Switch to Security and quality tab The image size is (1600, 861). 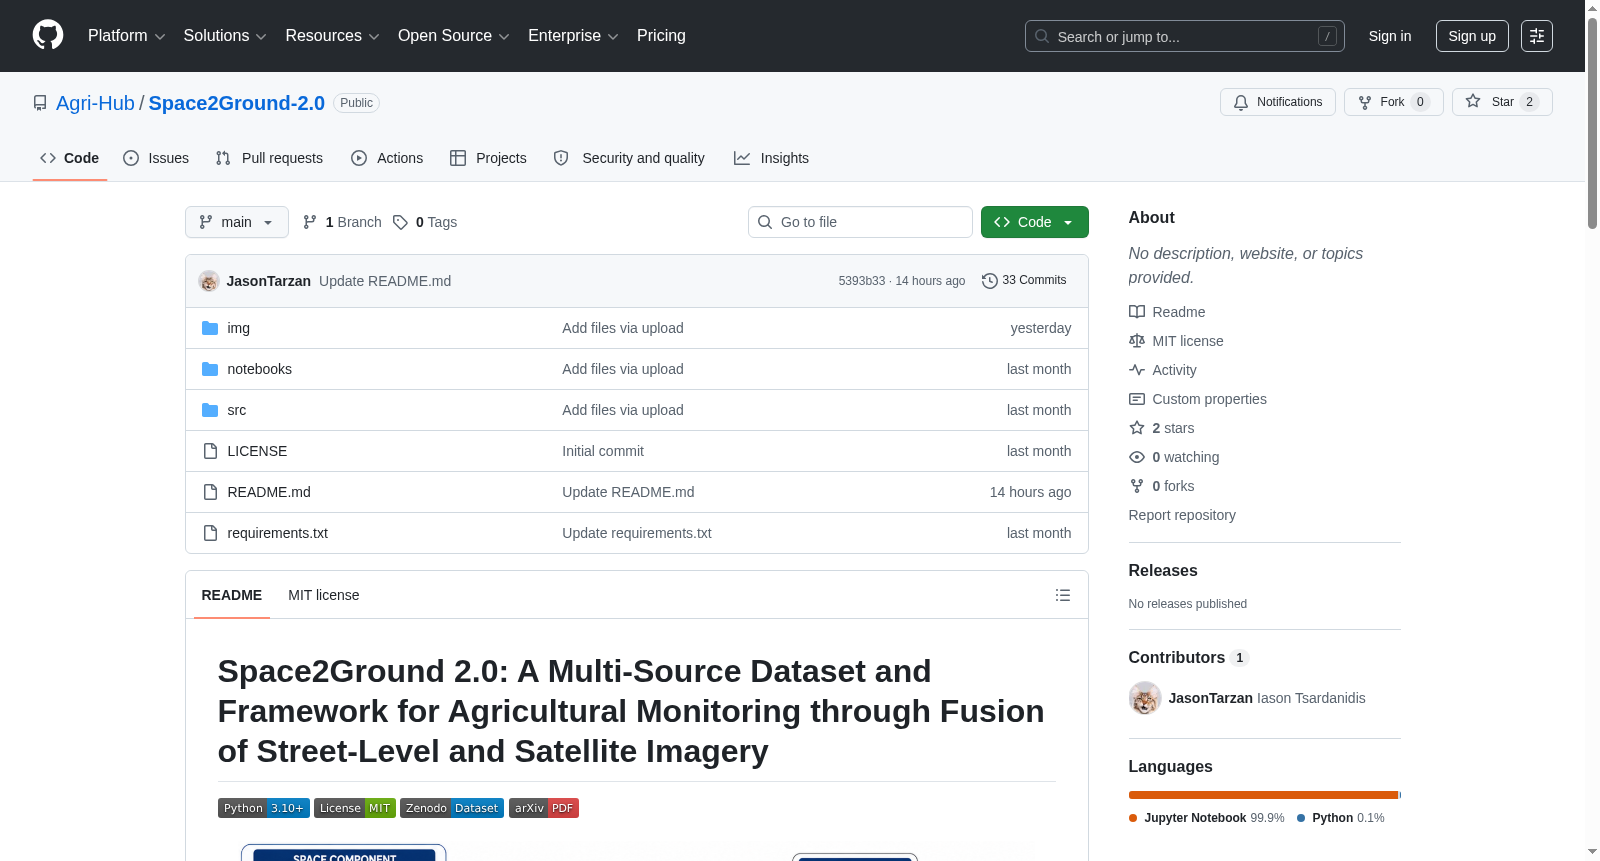(629, 158)
